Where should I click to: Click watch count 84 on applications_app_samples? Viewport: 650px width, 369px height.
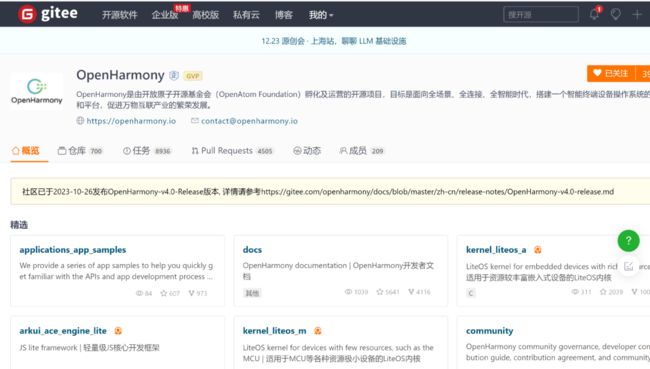tap(144, 293)
